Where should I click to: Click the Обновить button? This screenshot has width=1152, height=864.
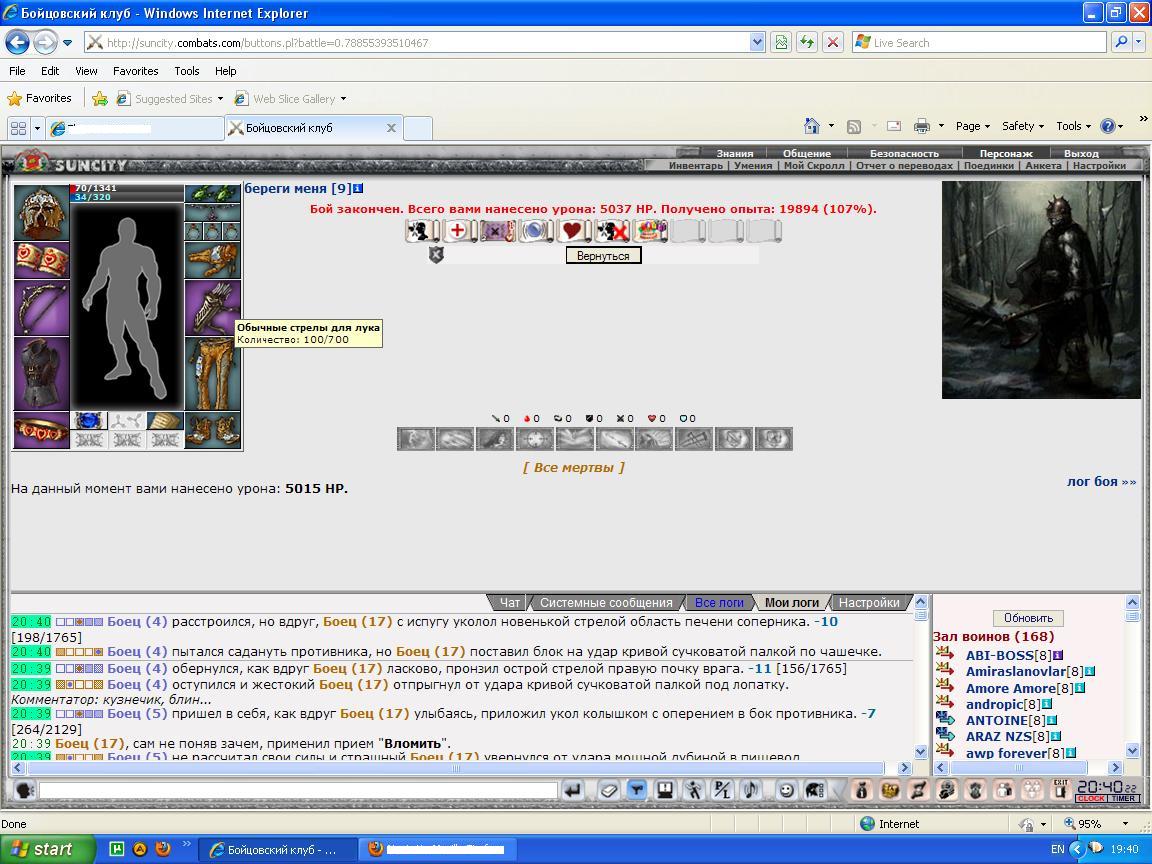click(x=1028, y=618)
